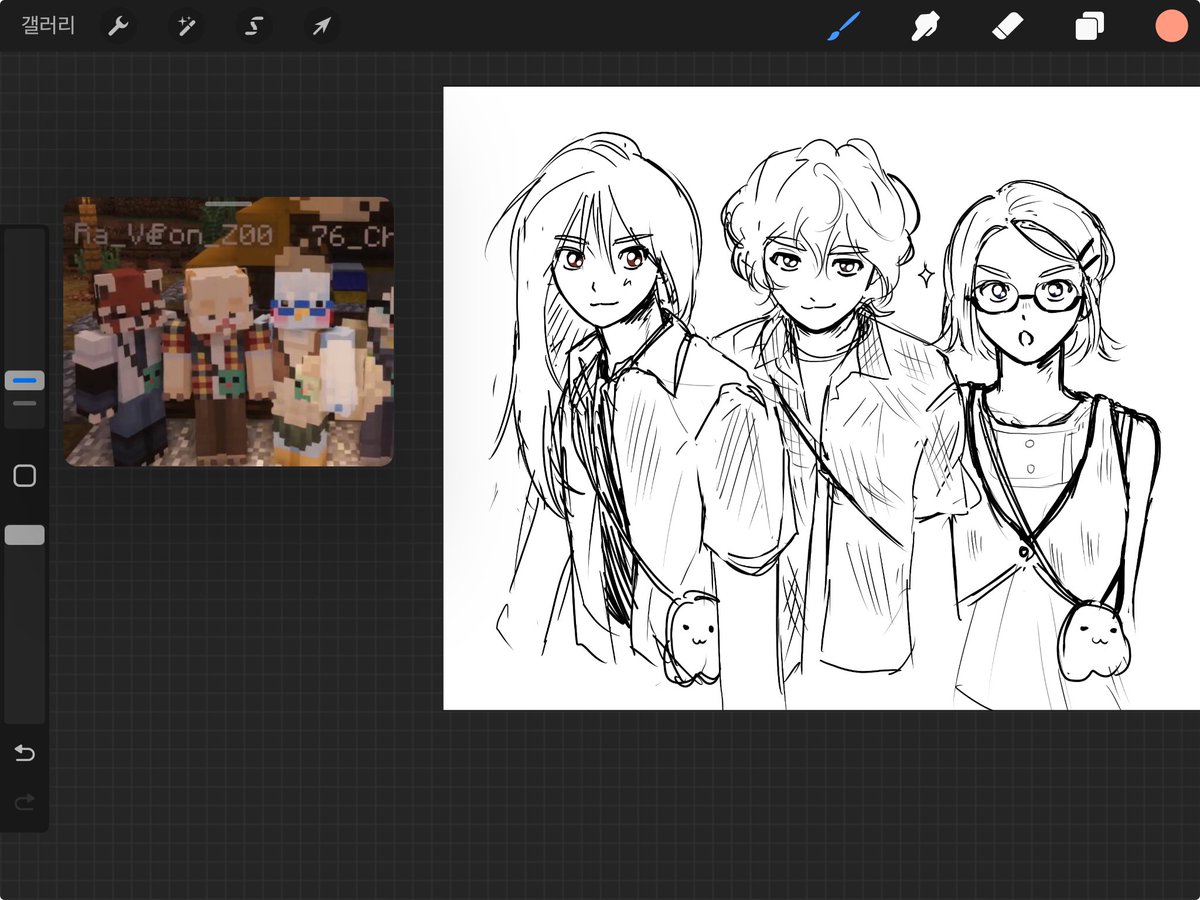This screenshot has width=1200, height=900.
Task: Select the Smudge tool
Action: (925, 26)
